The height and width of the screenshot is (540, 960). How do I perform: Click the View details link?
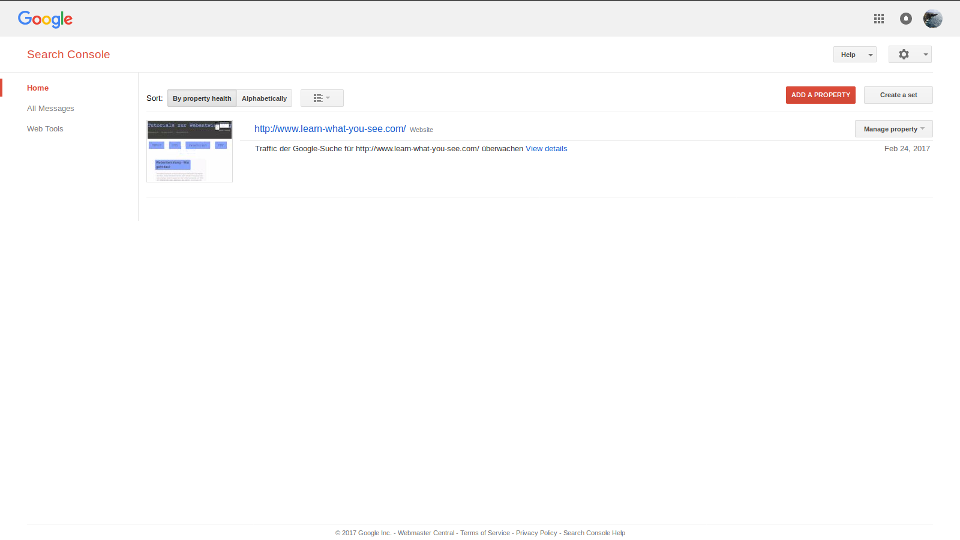pyautogui.click(x=546, y=149)
